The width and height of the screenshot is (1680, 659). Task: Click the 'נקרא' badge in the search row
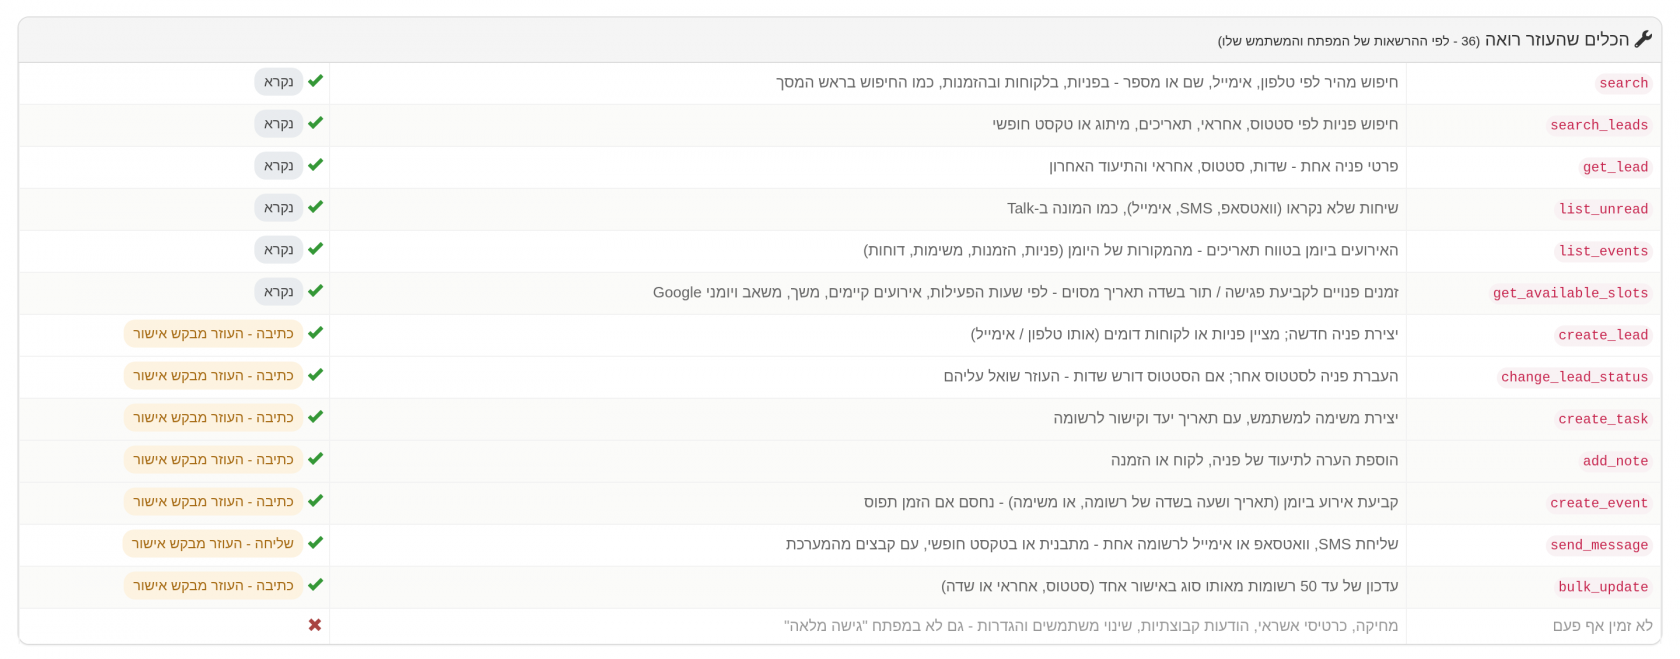pyautogui.click(x=279, y=81)
